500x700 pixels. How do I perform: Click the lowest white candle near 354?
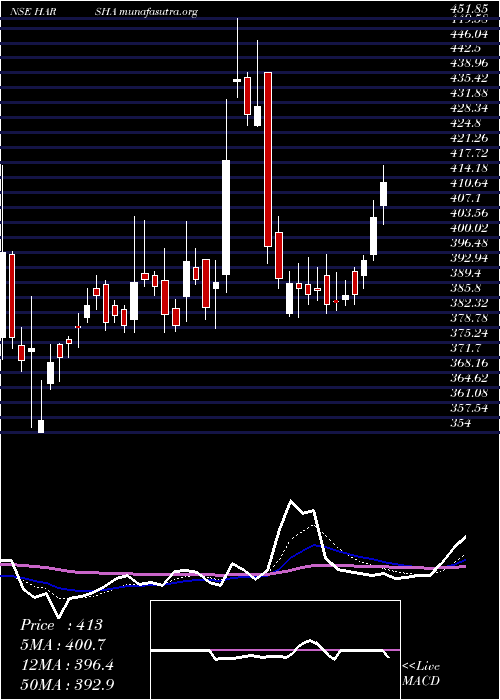[x=41, y=426]
